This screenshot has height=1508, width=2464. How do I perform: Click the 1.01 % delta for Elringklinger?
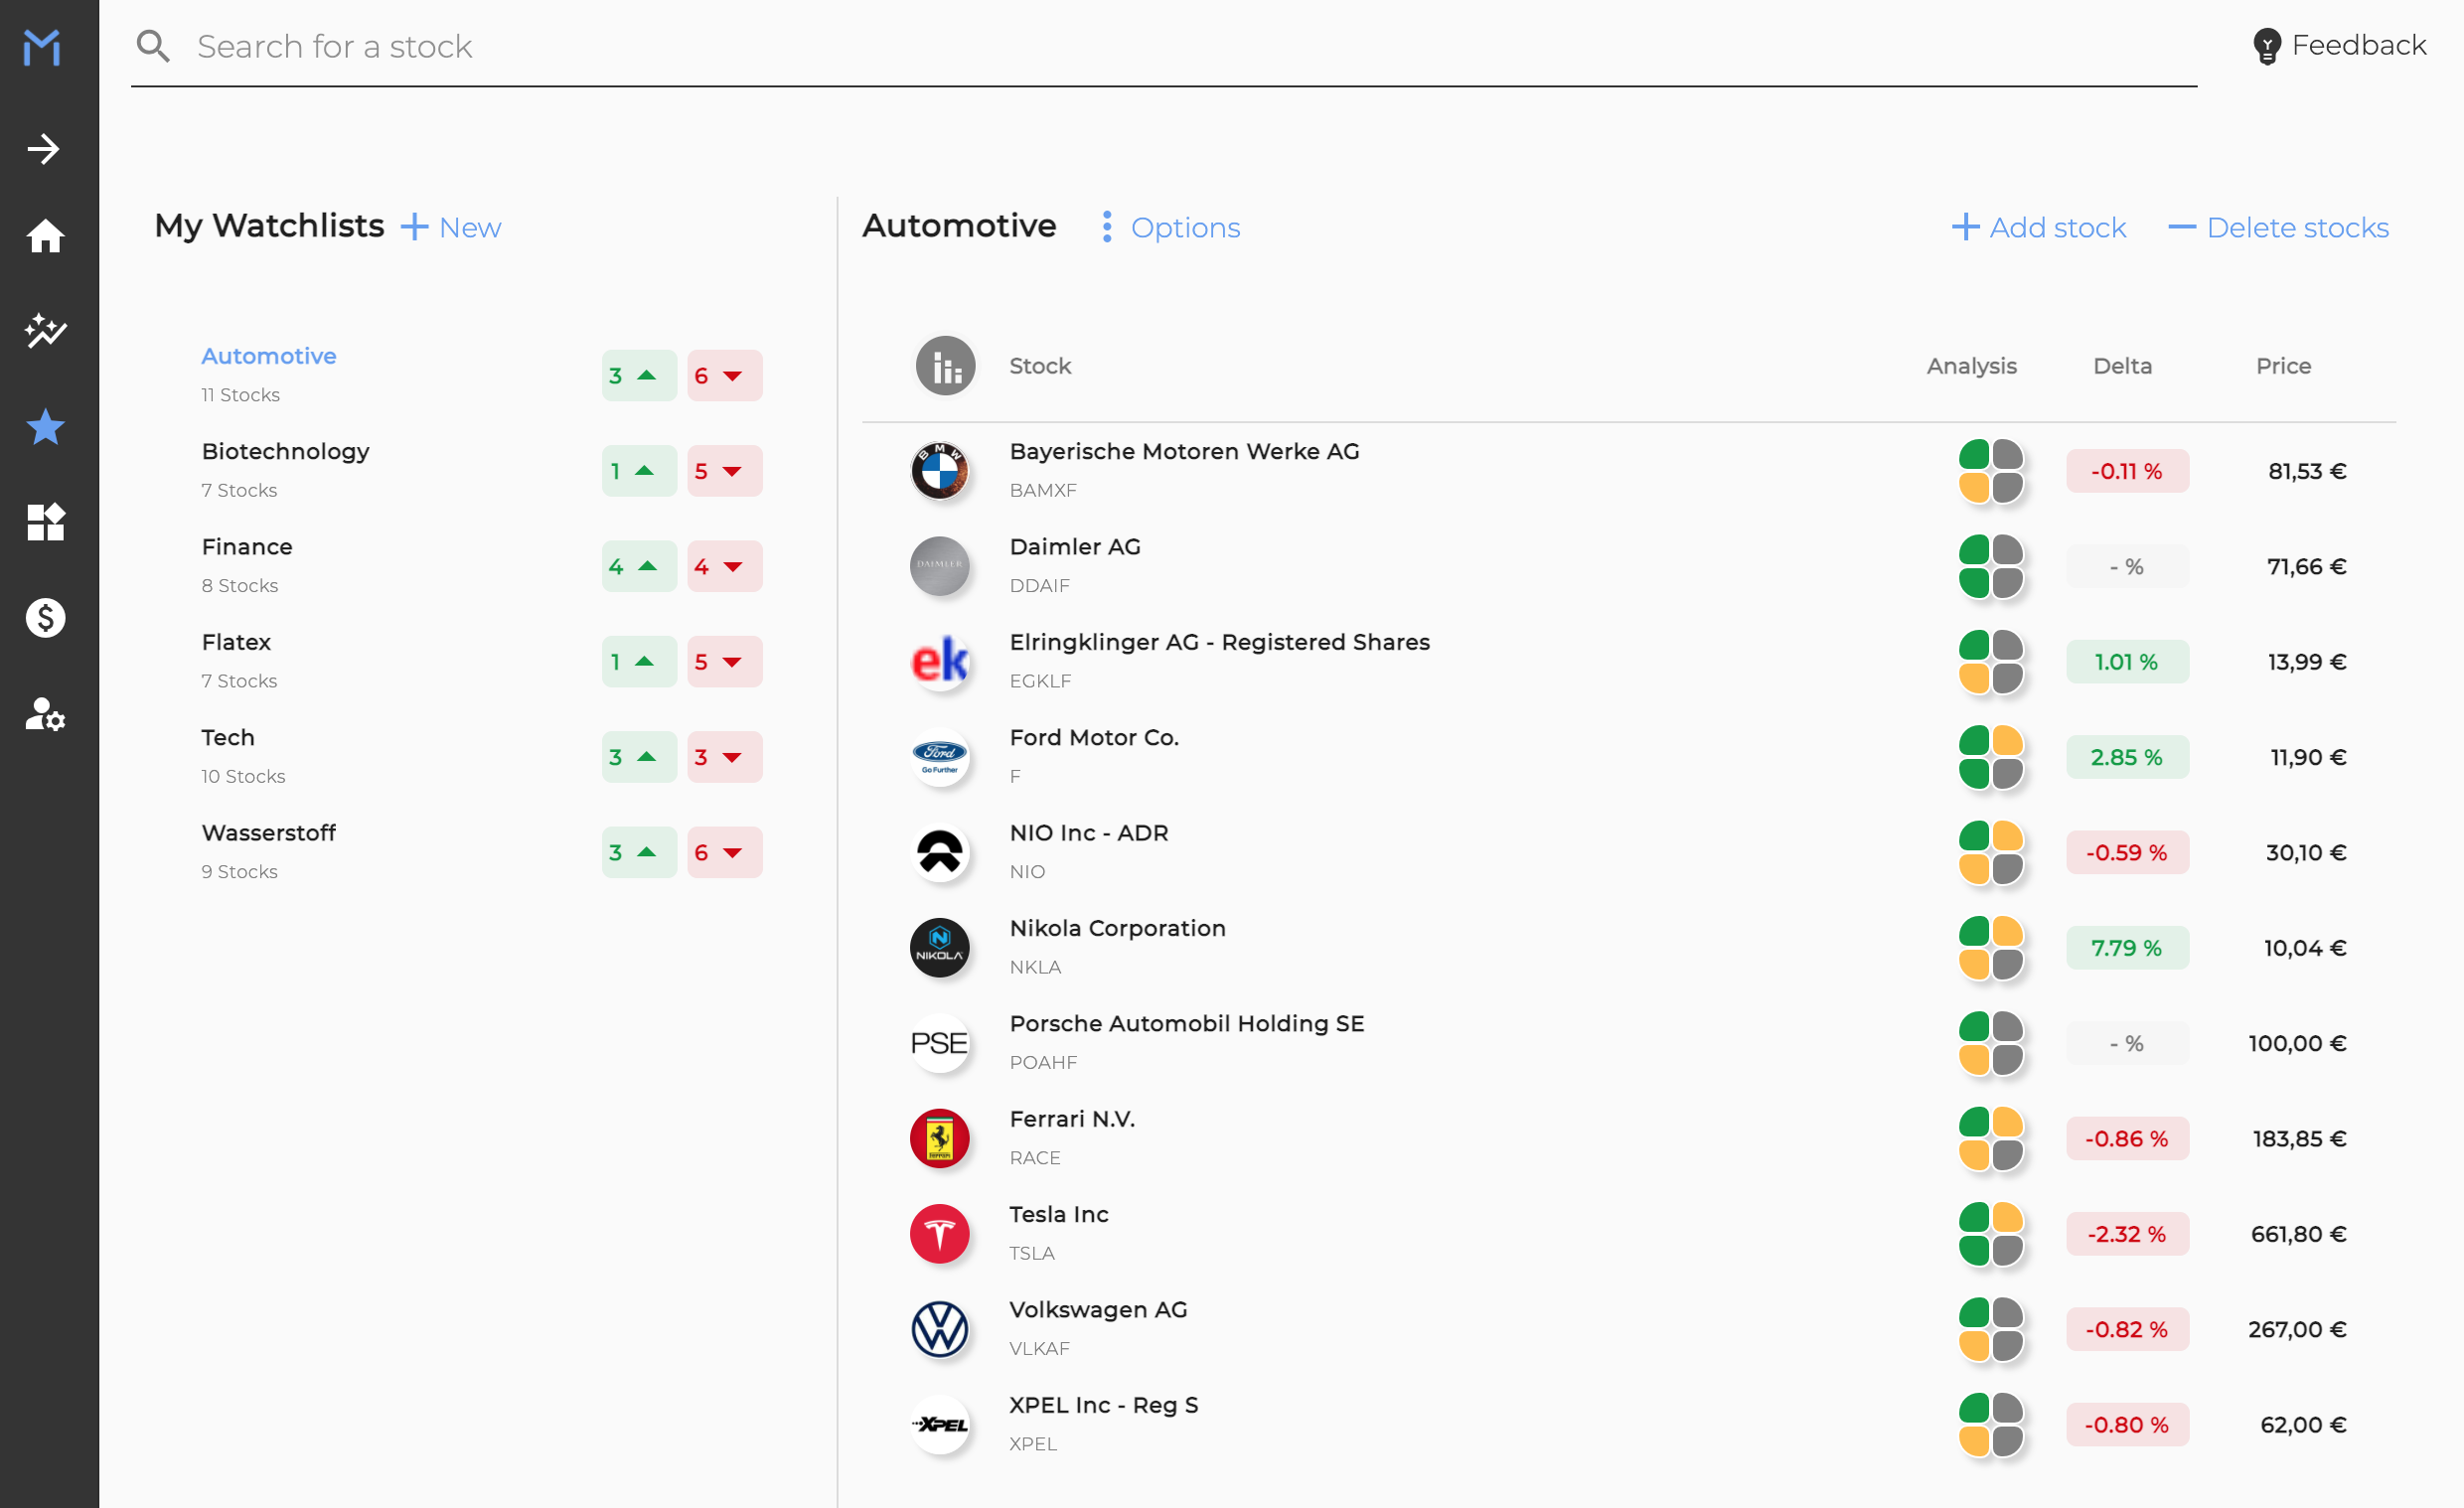(2127, 661)
